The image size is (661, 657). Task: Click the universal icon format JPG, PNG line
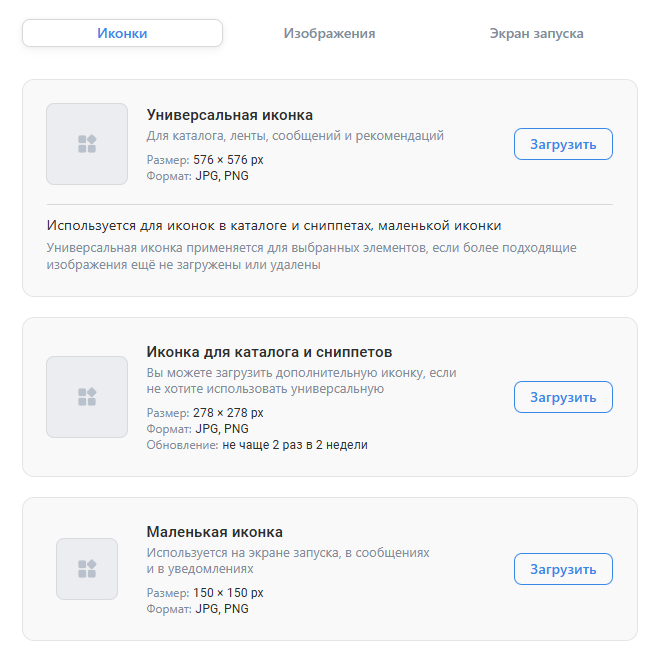[x=198, y=175]
